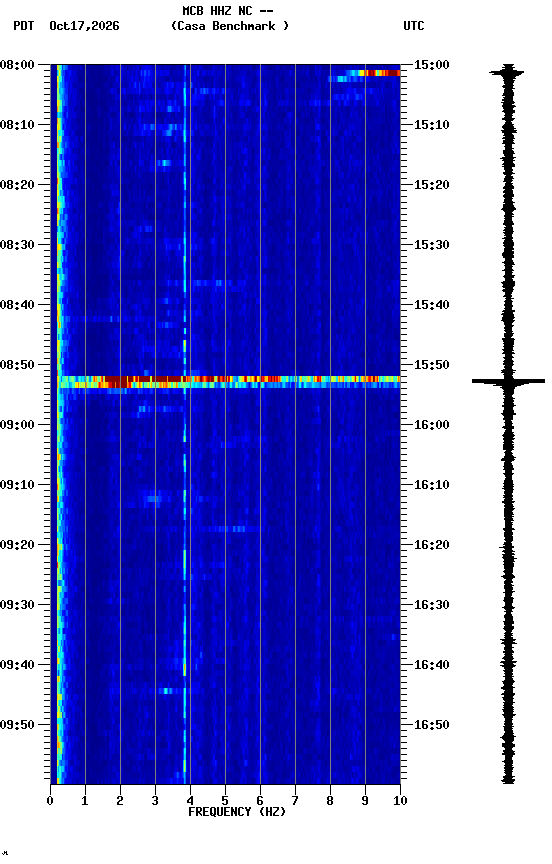Click the 10 Hz frequency tick label
Viewport: 552px width, 864px height.
pos(400,801)
